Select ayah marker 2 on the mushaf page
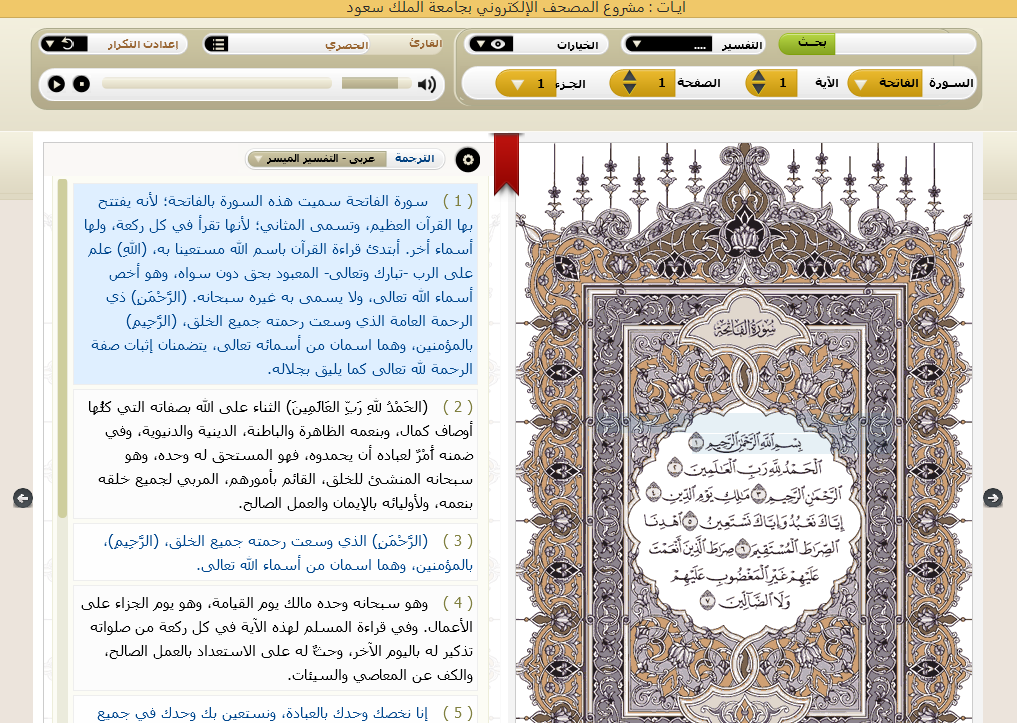This screenshot has height=723, width=1017. coord(675,468)
